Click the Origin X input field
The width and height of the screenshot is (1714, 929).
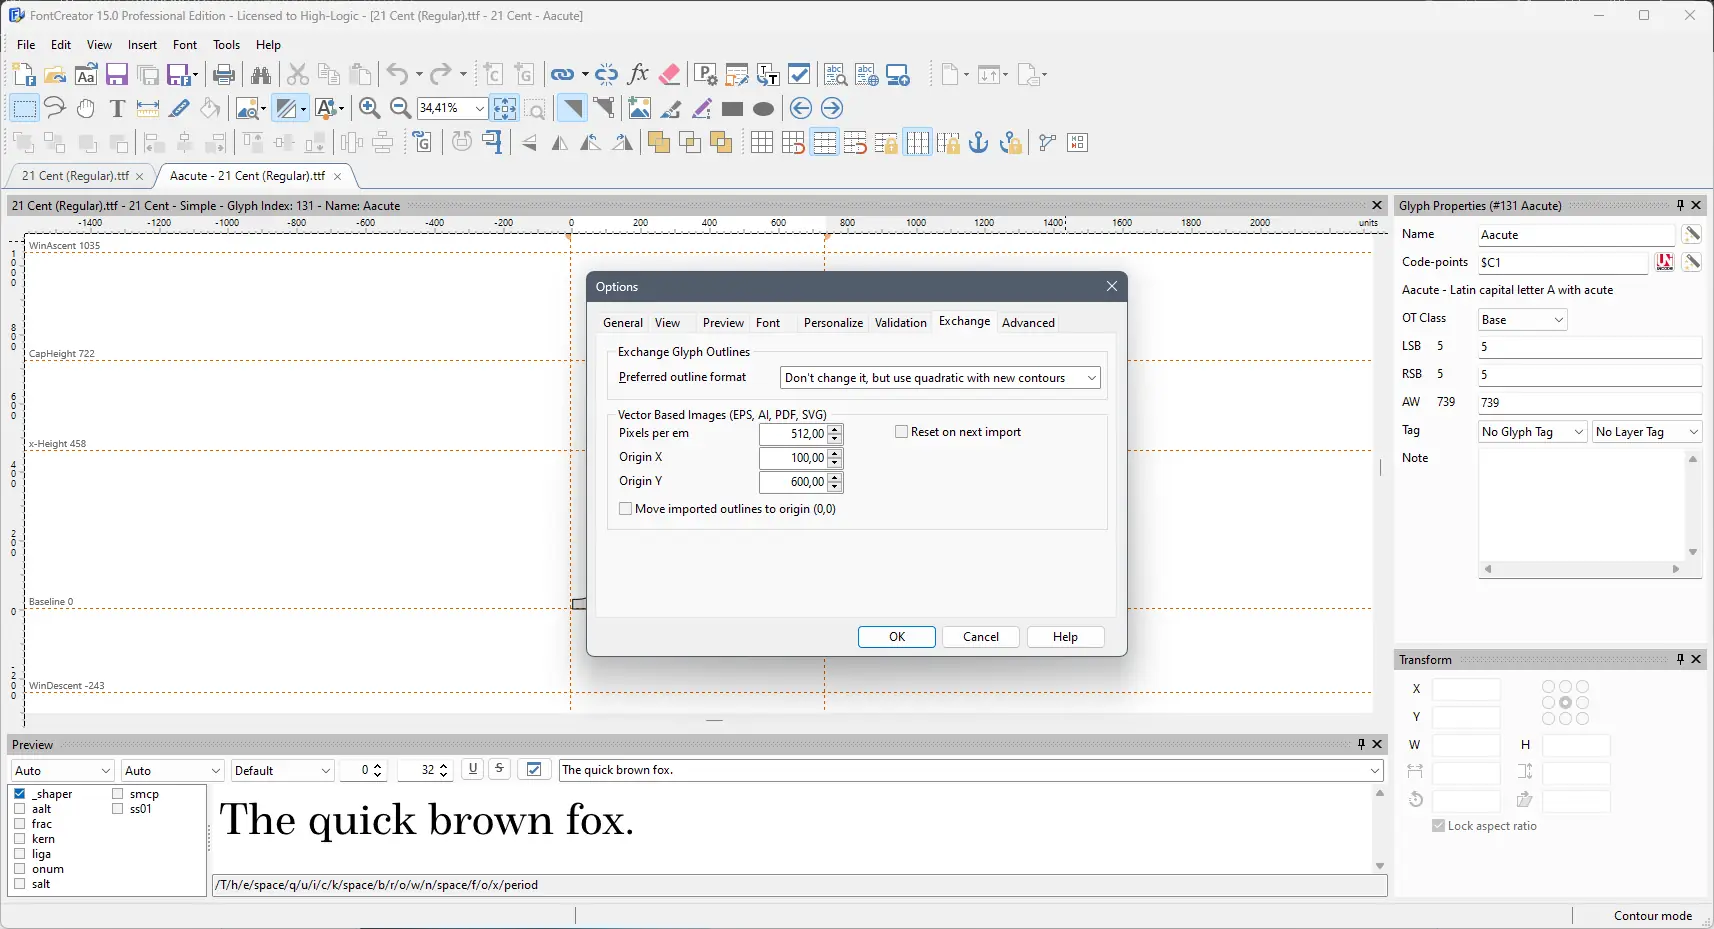(x=794, y=458)
